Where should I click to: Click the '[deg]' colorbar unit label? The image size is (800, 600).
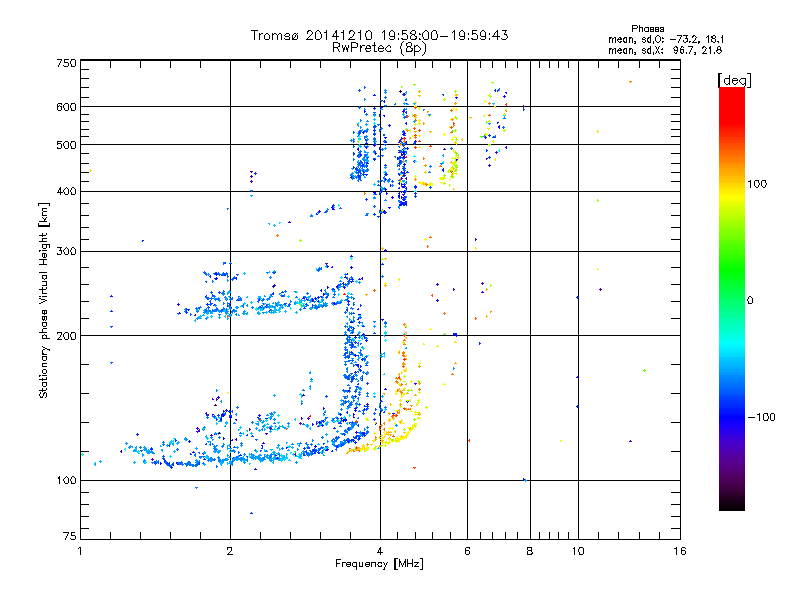734,80
